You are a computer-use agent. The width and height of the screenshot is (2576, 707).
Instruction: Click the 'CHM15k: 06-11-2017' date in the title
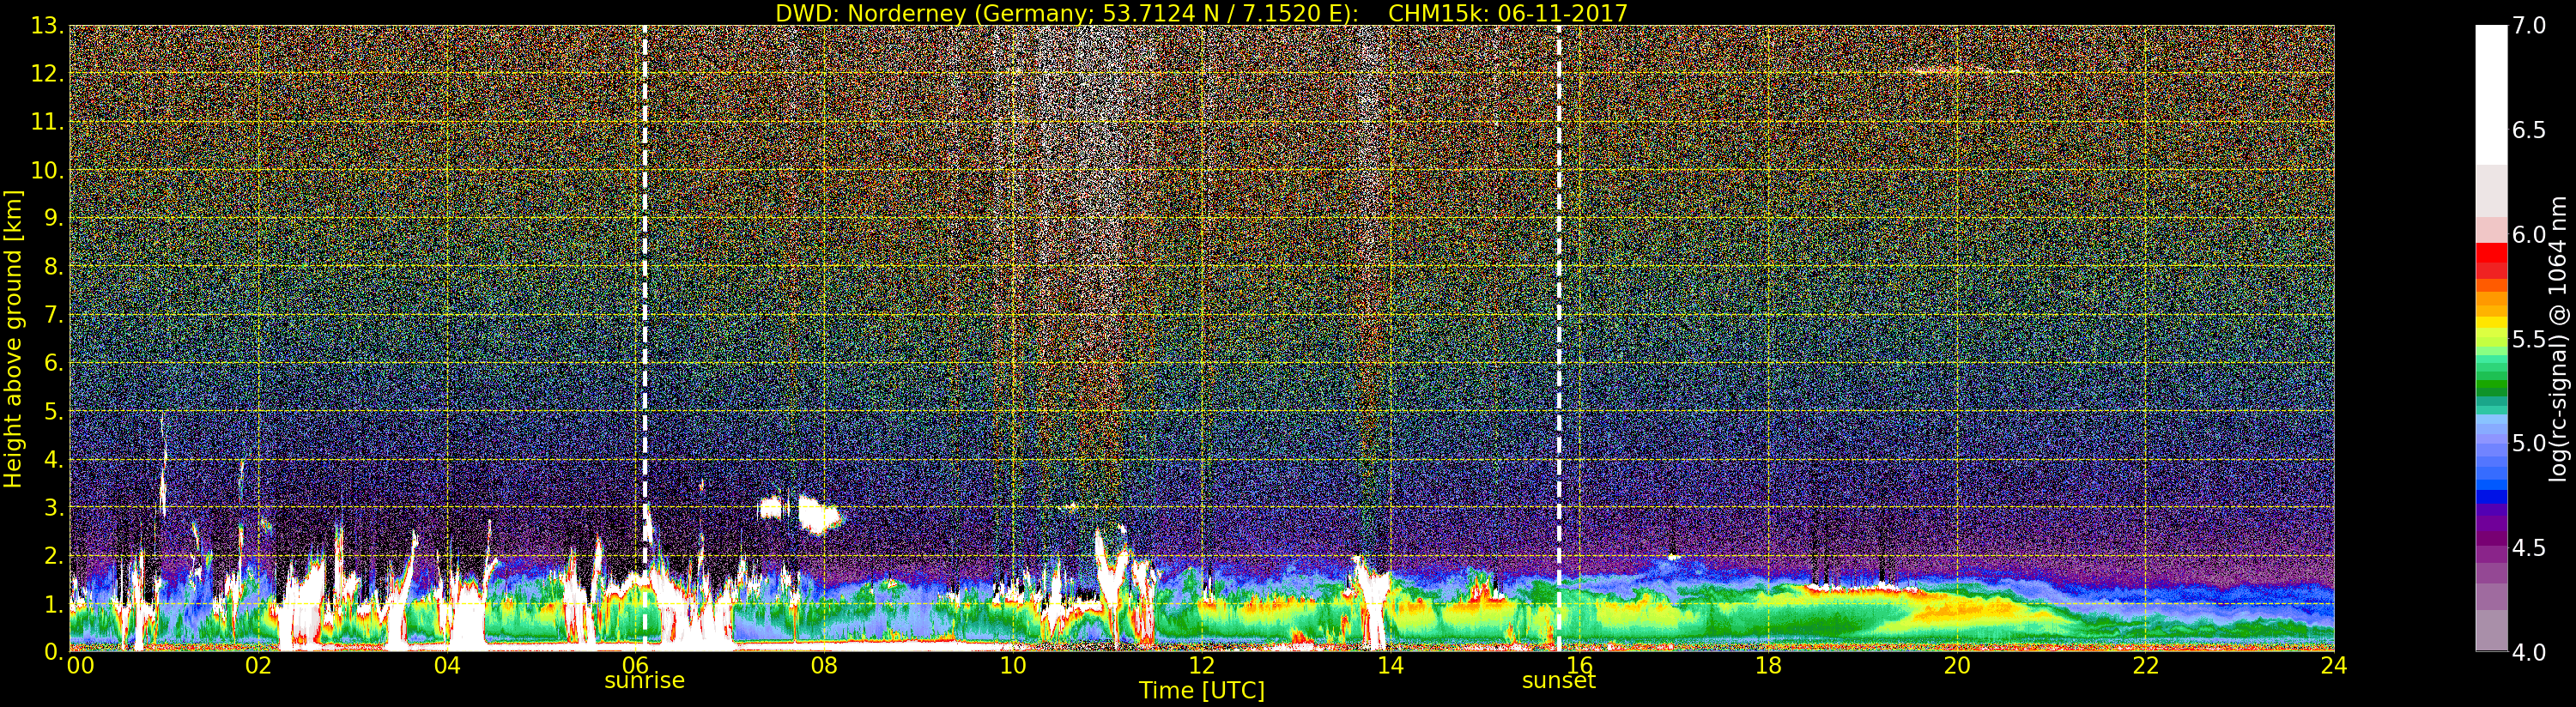(1507, 13)
